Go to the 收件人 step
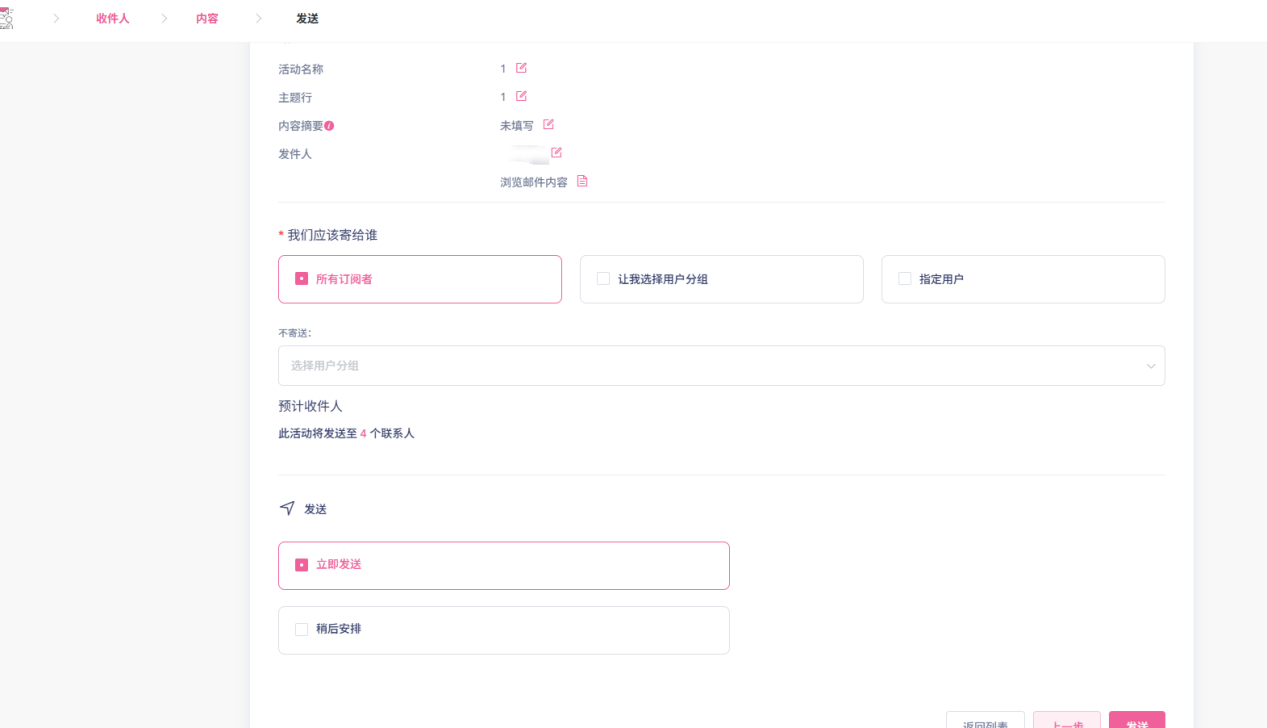1267x728 pixels. tap(113, 19)
